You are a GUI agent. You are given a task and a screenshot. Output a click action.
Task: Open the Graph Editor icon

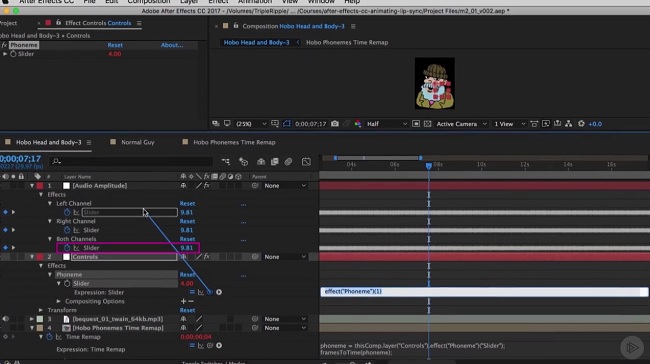click(x=306, y=162)
